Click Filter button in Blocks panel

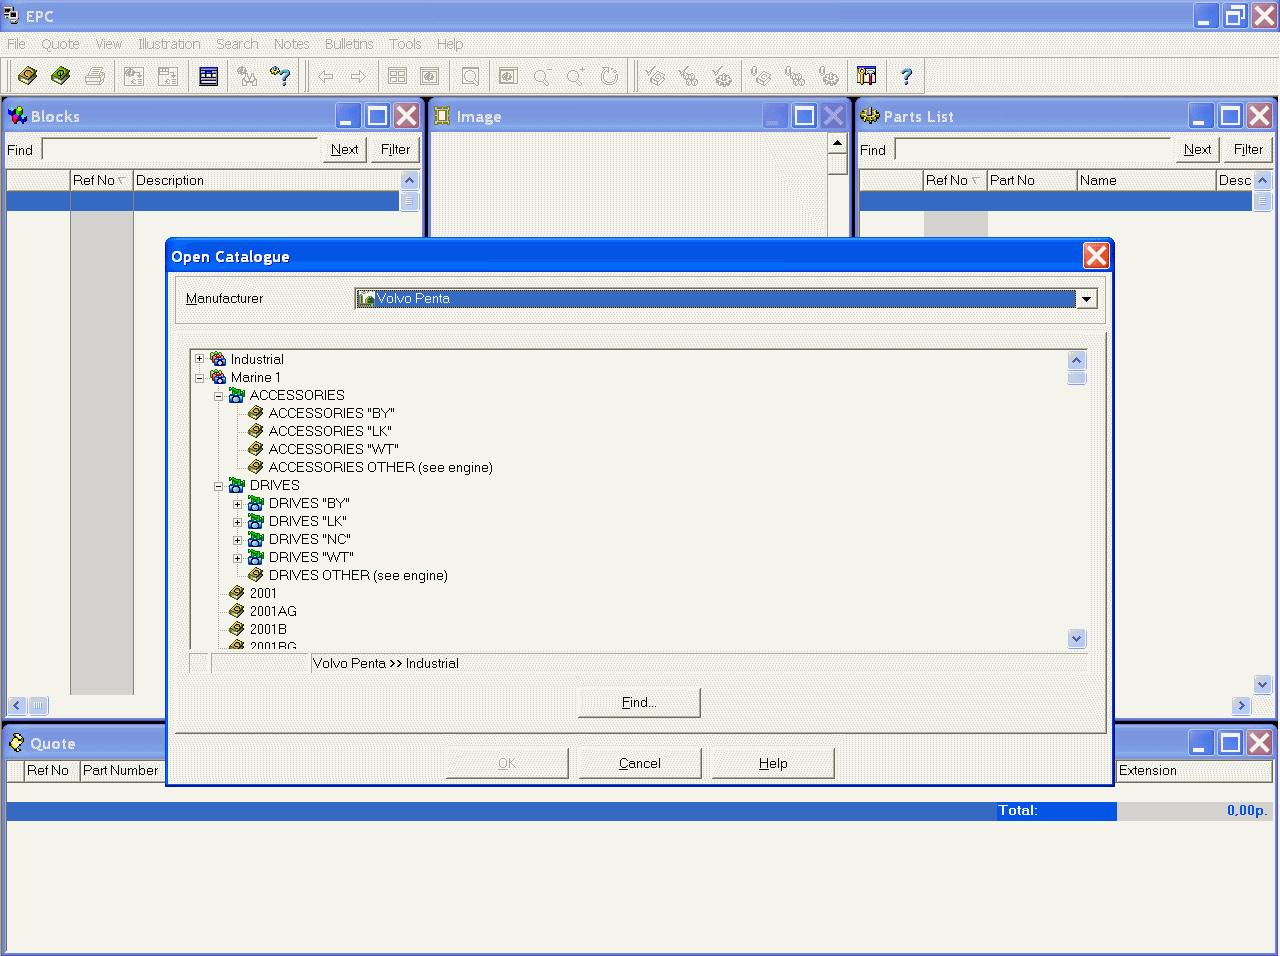pyautogui.click(x=395, y=149)
